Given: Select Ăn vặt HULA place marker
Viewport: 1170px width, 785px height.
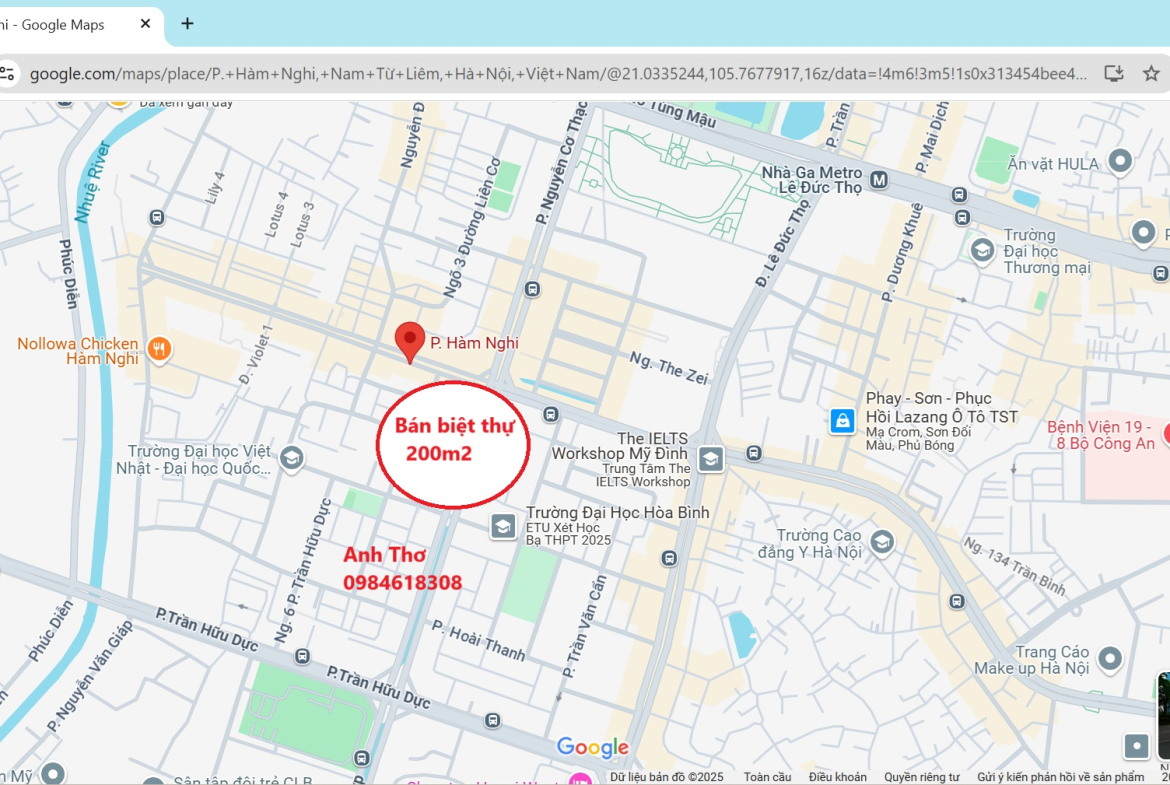Looking at the screenshot, I should (x=1121, y=161).
